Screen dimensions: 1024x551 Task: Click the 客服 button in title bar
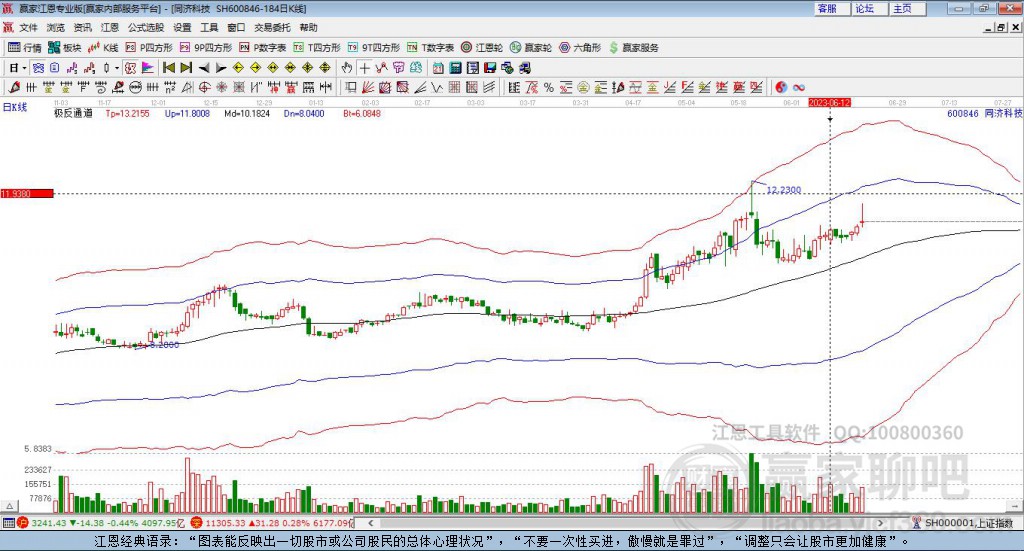(832, 8)
